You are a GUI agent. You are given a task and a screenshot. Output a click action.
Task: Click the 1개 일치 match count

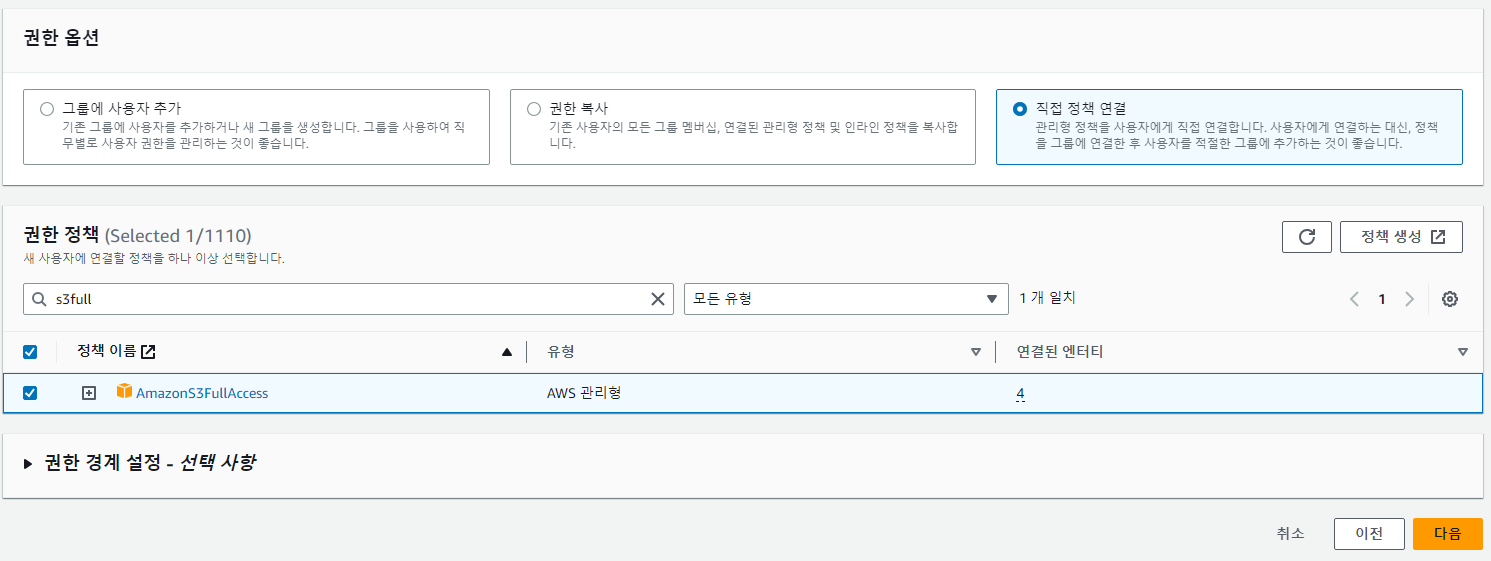(x=1047, y=298)
